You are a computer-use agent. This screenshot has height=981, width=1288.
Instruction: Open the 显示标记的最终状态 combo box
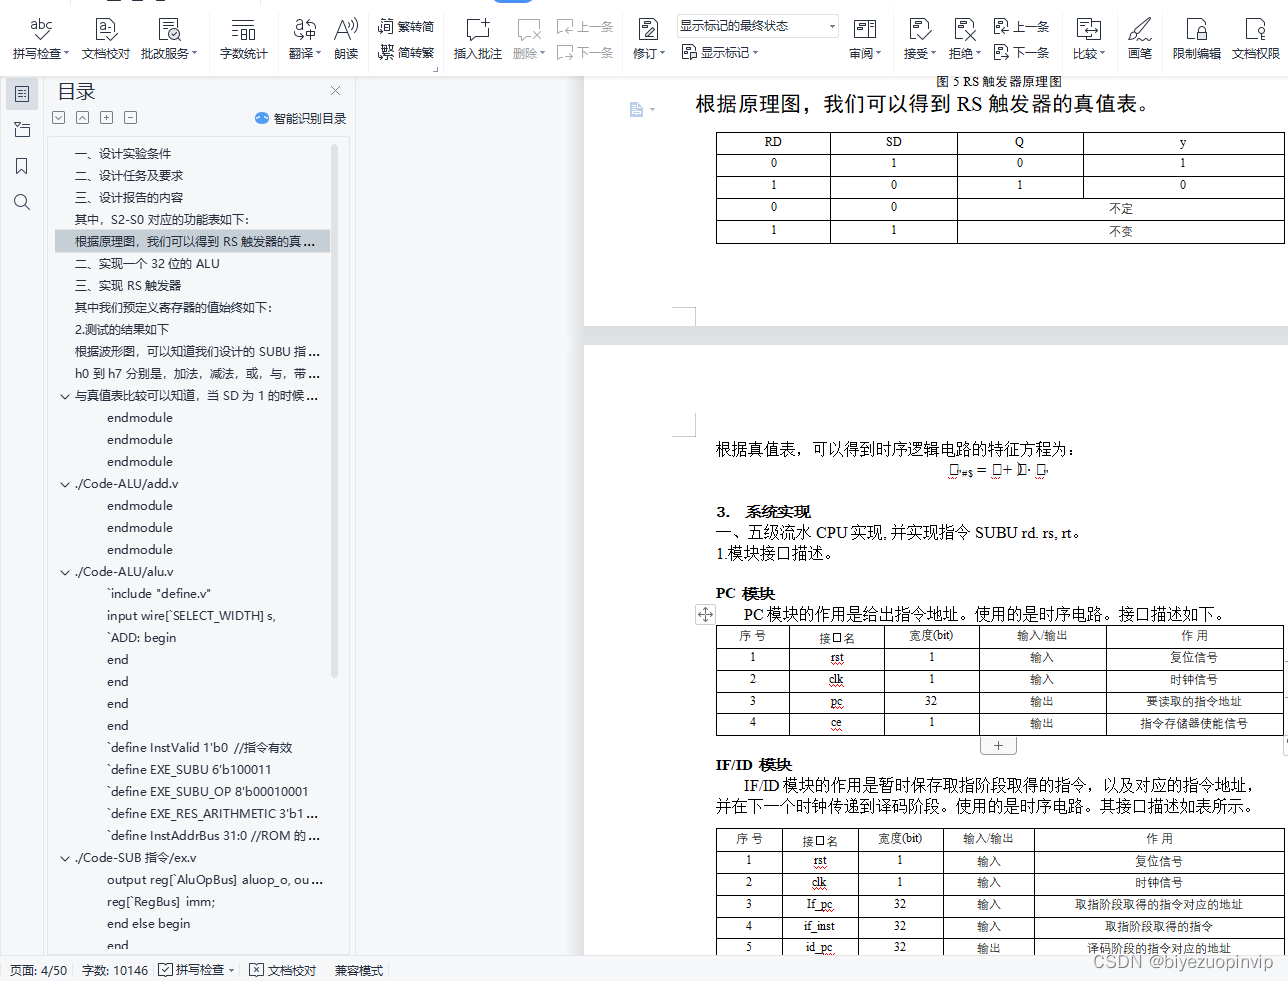point(757,26)
